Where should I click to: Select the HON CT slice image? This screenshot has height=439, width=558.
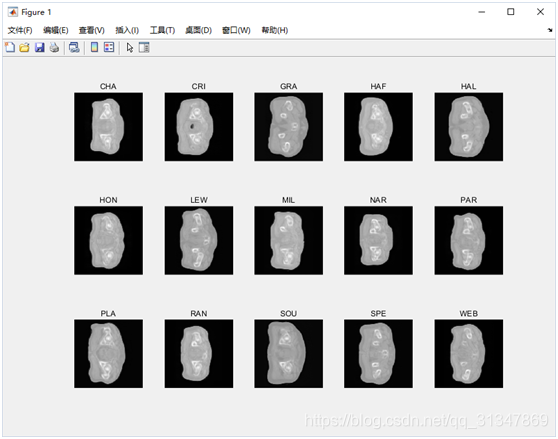[109, 240]
